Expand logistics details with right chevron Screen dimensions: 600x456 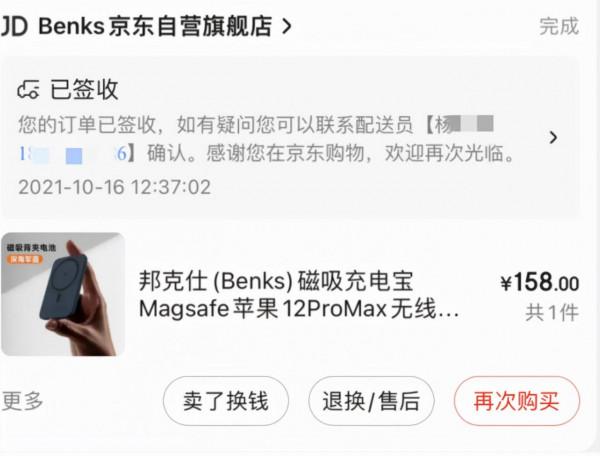tap(553, 137)
